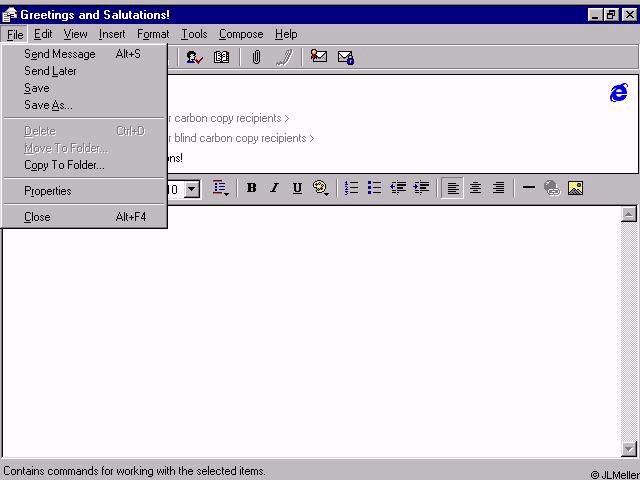Click the Insert Picture icon
Screen dimensions: 640x480
click(x=575, y=188)
